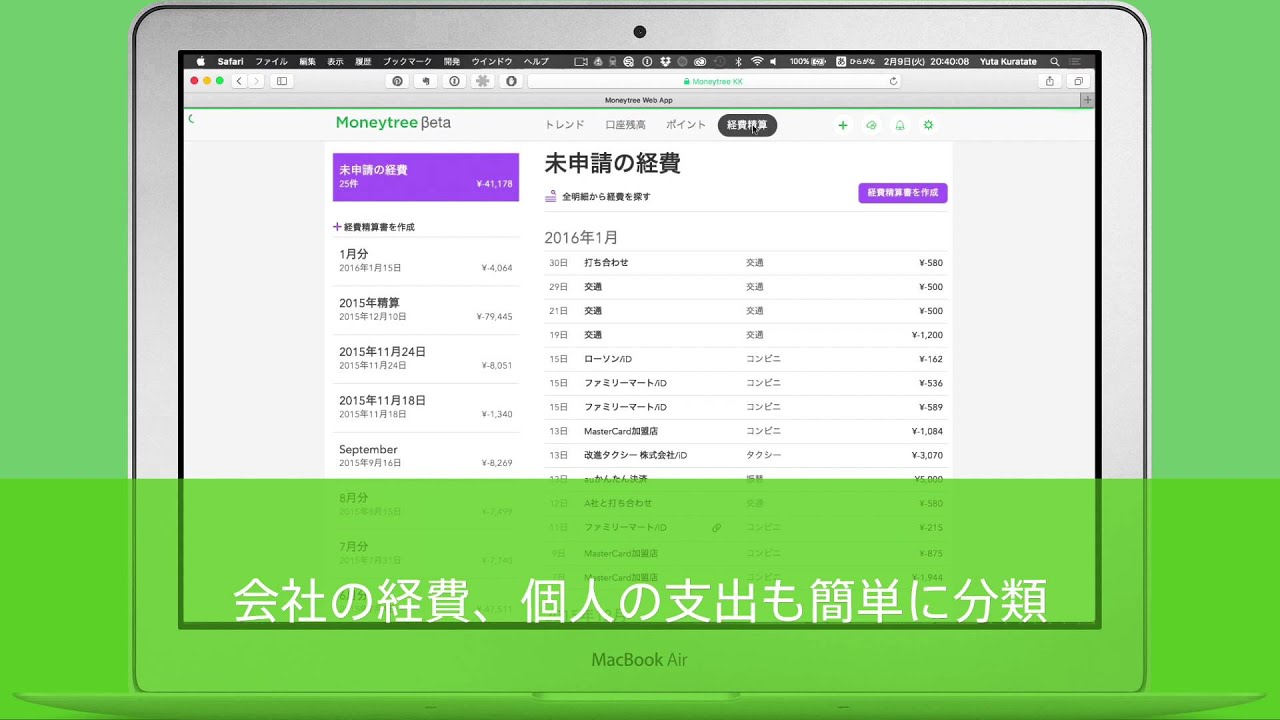Toggle Safari sidebar button
1280x720 pixels.
pyautogui.click(x=282, y=81)
